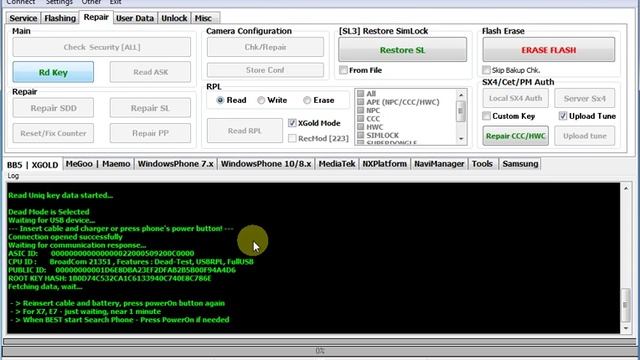Select the BB5 | XGOLD platform tab

pos(33,165)
